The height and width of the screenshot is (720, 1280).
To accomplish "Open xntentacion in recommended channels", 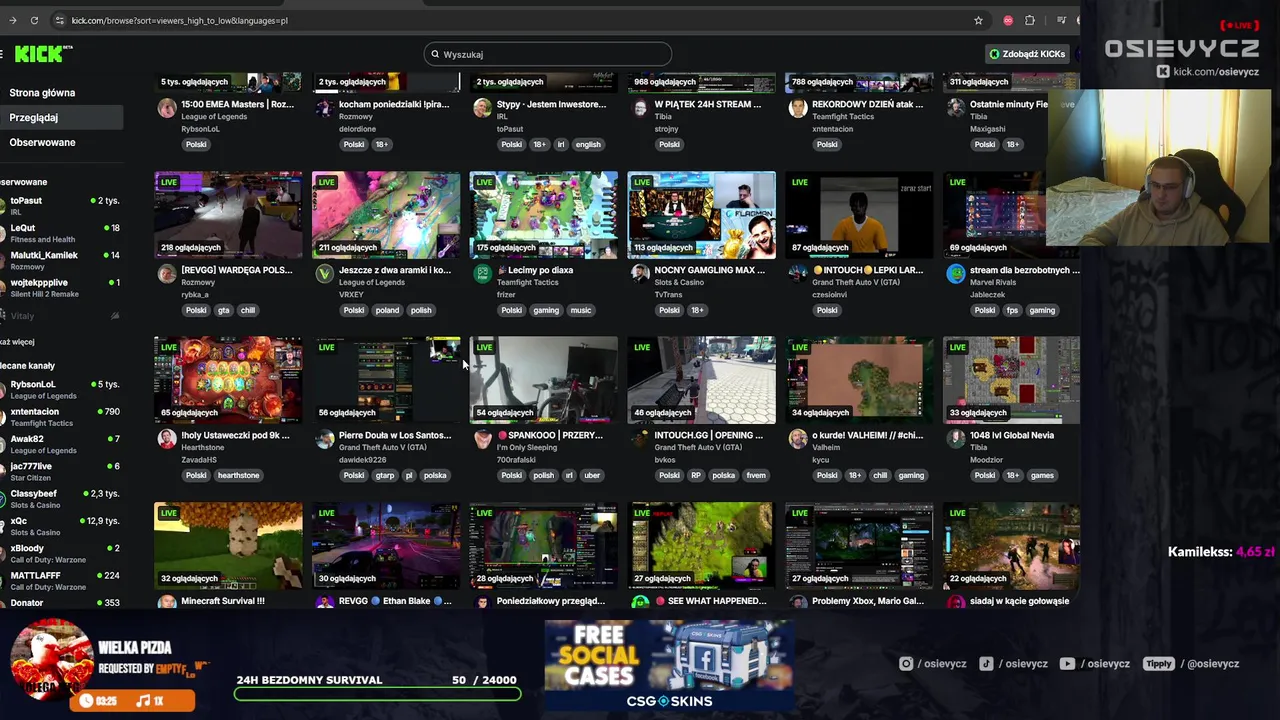I will (x=60, y=416).
